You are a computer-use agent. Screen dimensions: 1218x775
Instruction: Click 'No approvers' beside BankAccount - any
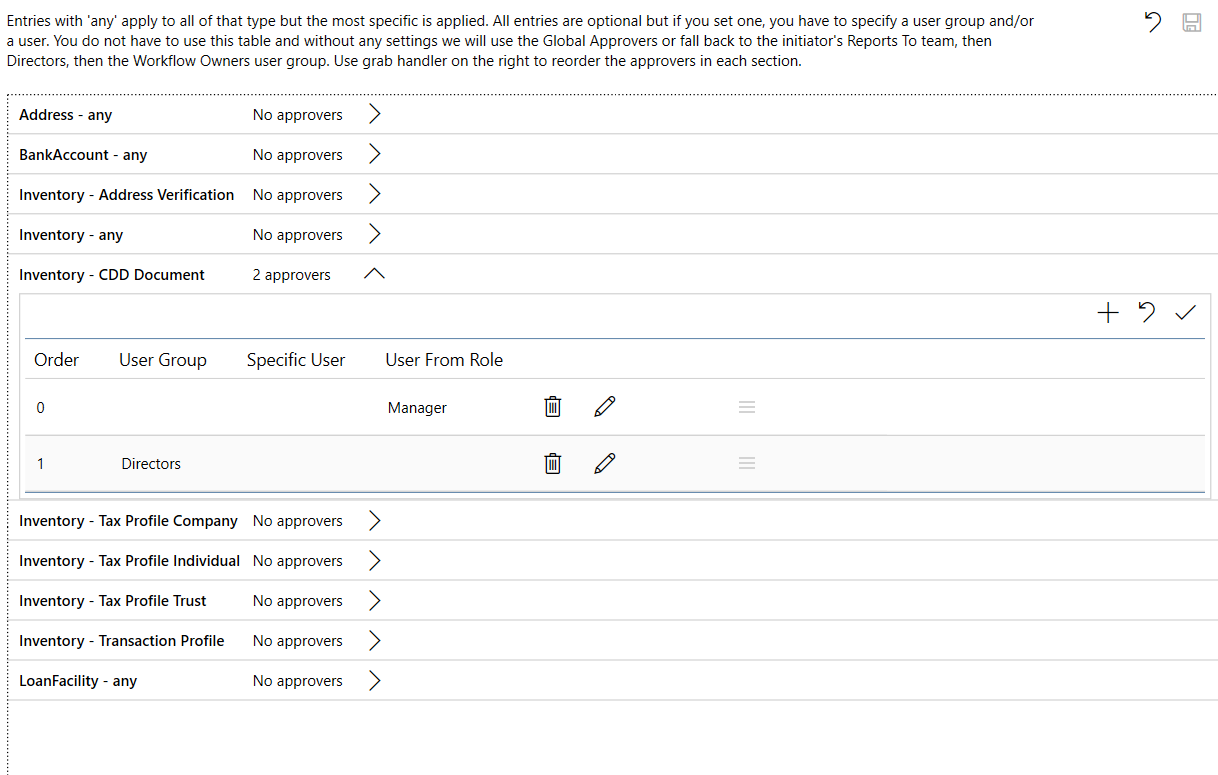click(298, 155)
